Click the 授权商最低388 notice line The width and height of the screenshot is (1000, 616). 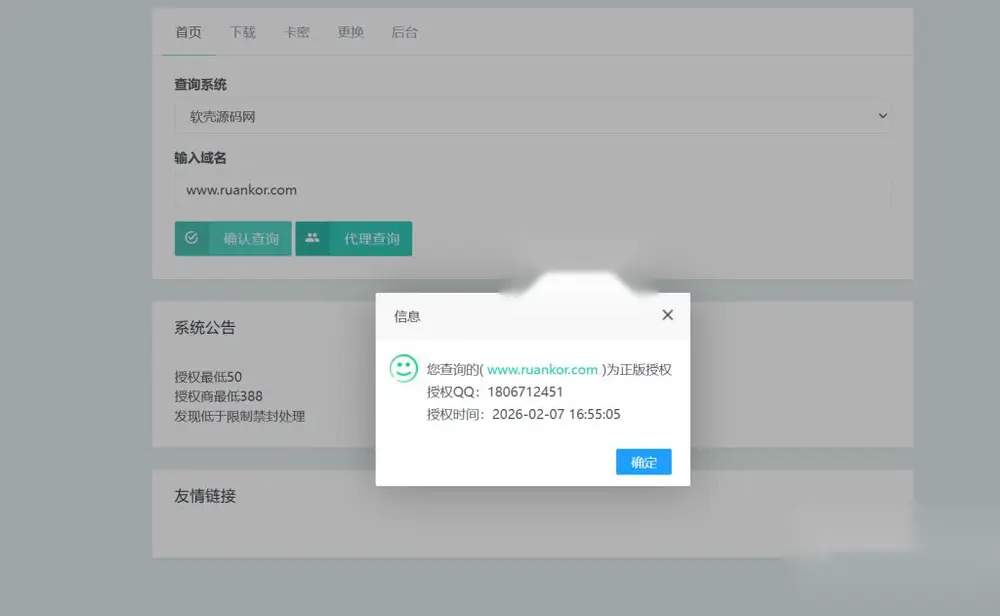click(218, 397)
